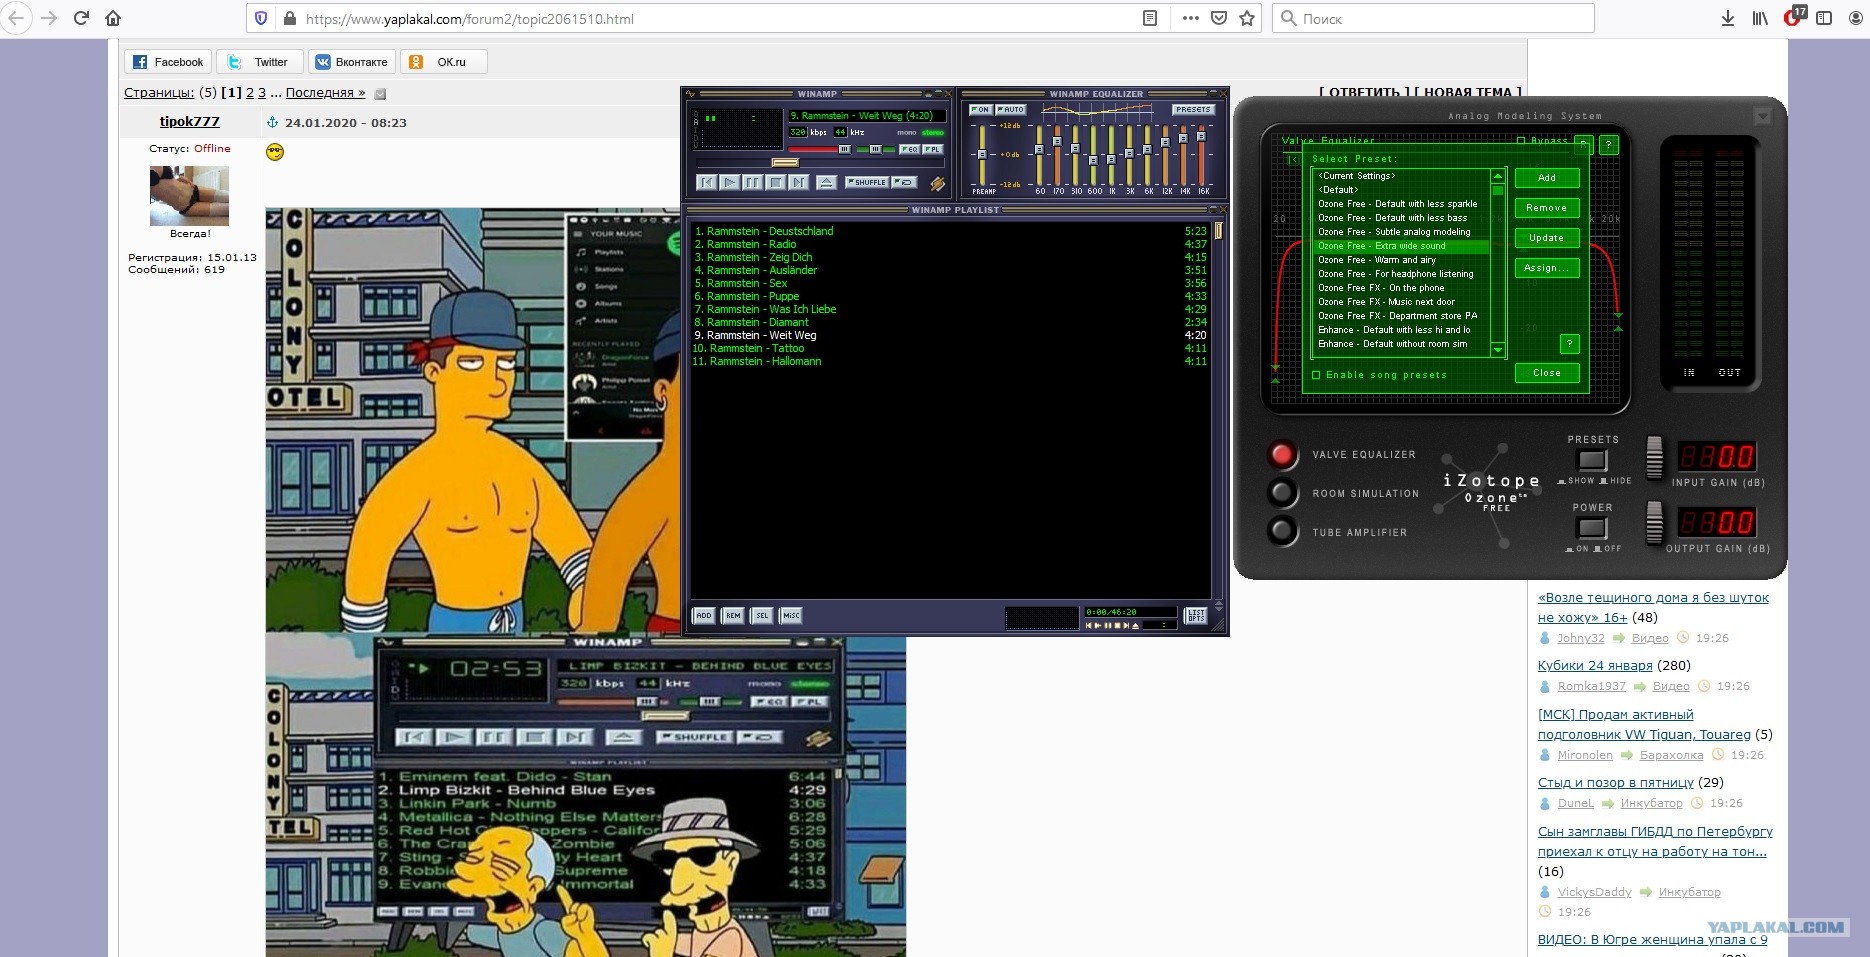
Task: Toggle equalizer ON button
Action: [981, 110]
